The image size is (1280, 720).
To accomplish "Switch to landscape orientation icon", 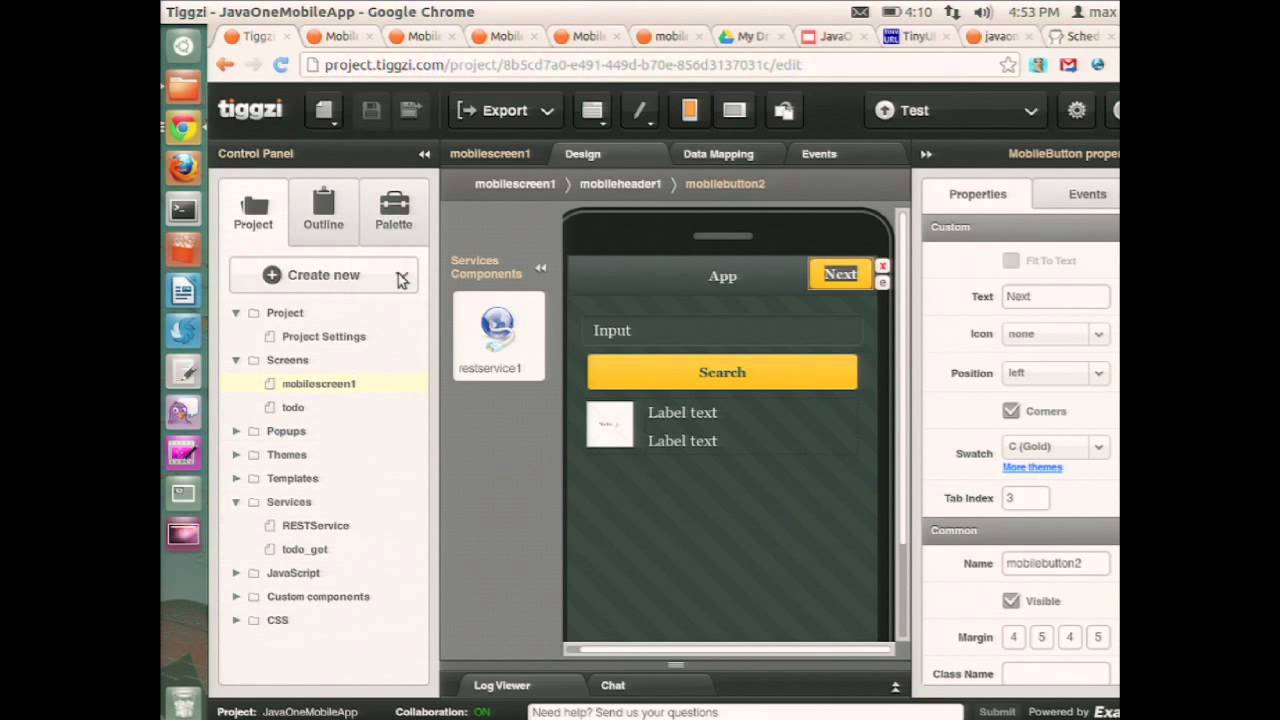I will [x=734, y=110].
